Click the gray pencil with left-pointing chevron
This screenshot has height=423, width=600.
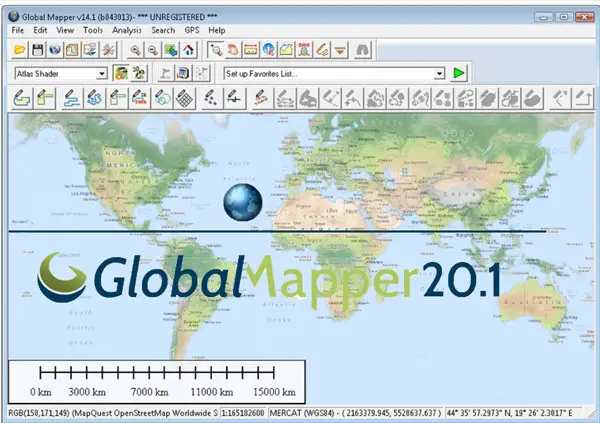coord(560,98)
